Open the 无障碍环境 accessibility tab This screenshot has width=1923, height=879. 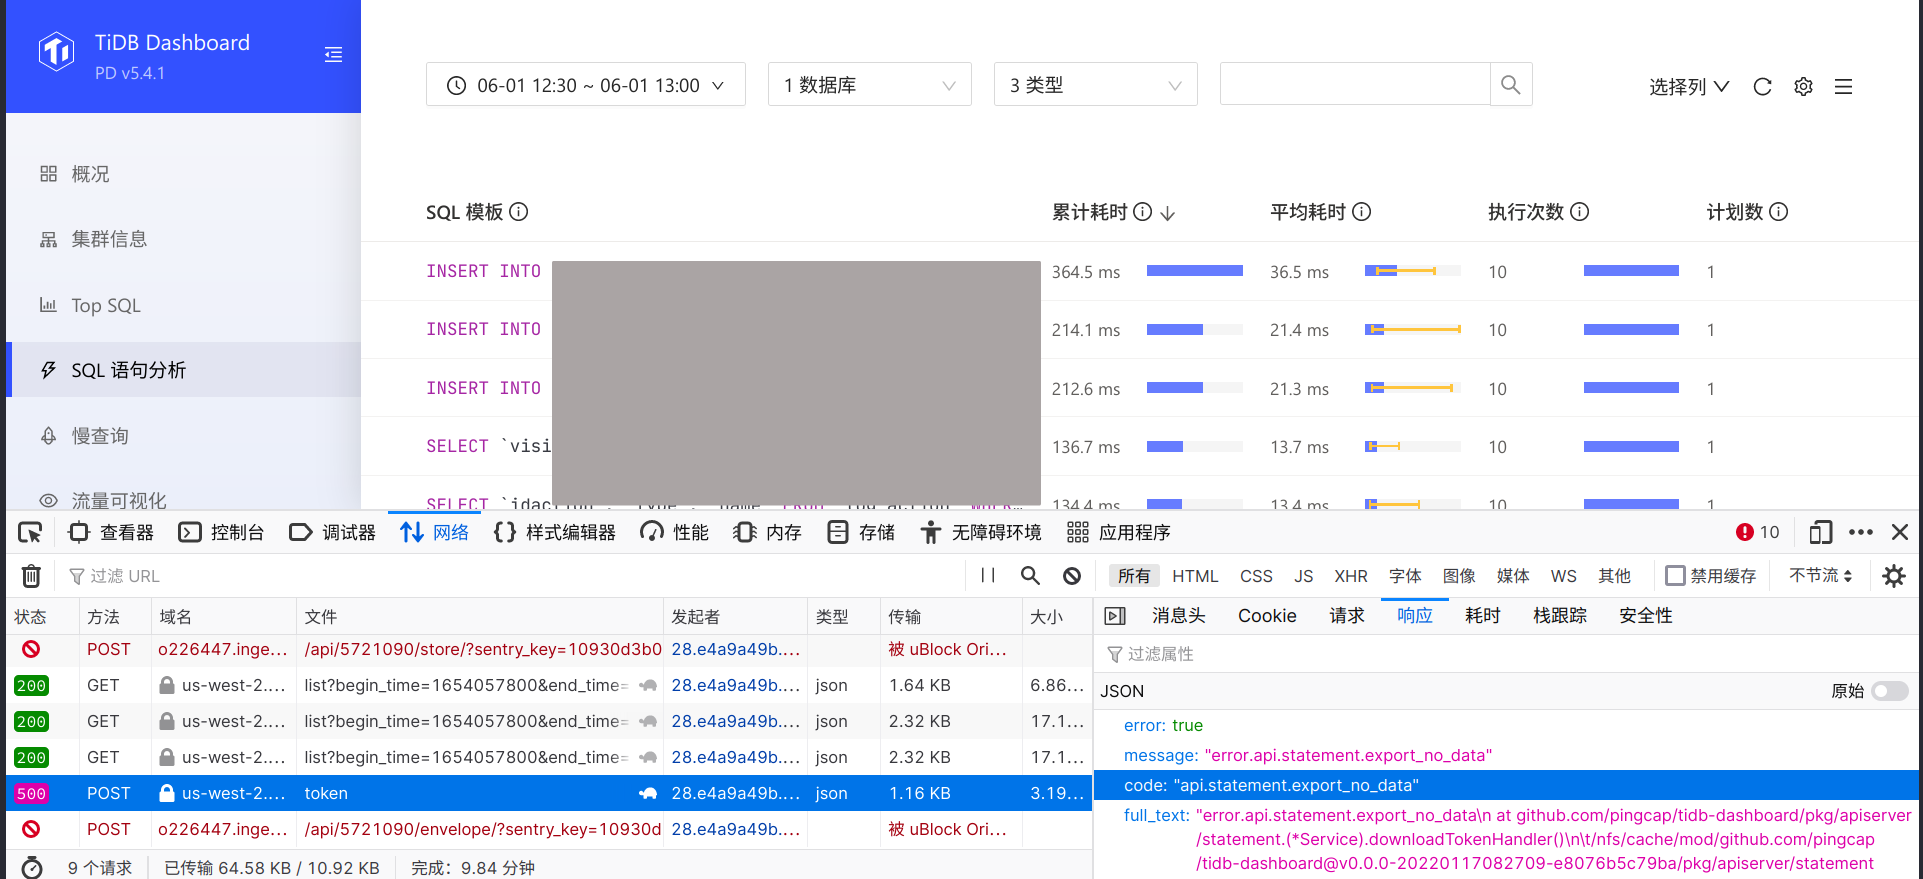tap(981, 533)
